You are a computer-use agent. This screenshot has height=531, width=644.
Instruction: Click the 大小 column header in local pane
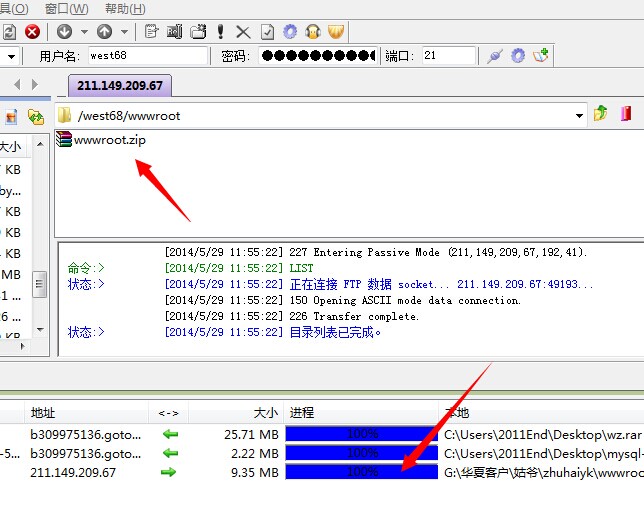[x=14, y=147]
